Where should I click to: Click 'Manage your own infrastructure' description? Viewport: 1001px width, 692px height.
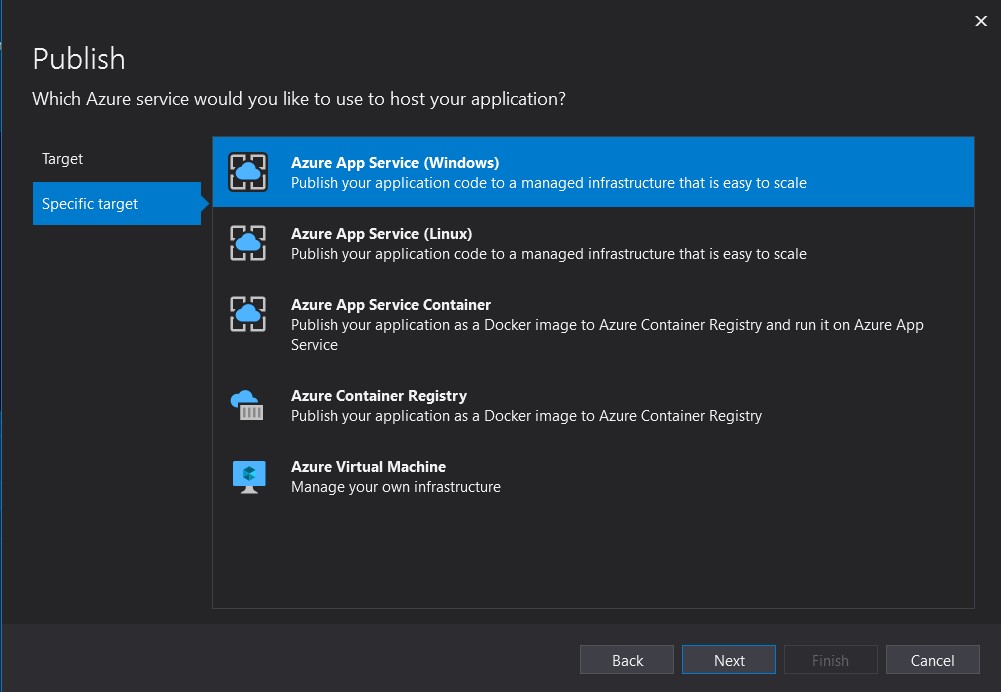[396, 487]
